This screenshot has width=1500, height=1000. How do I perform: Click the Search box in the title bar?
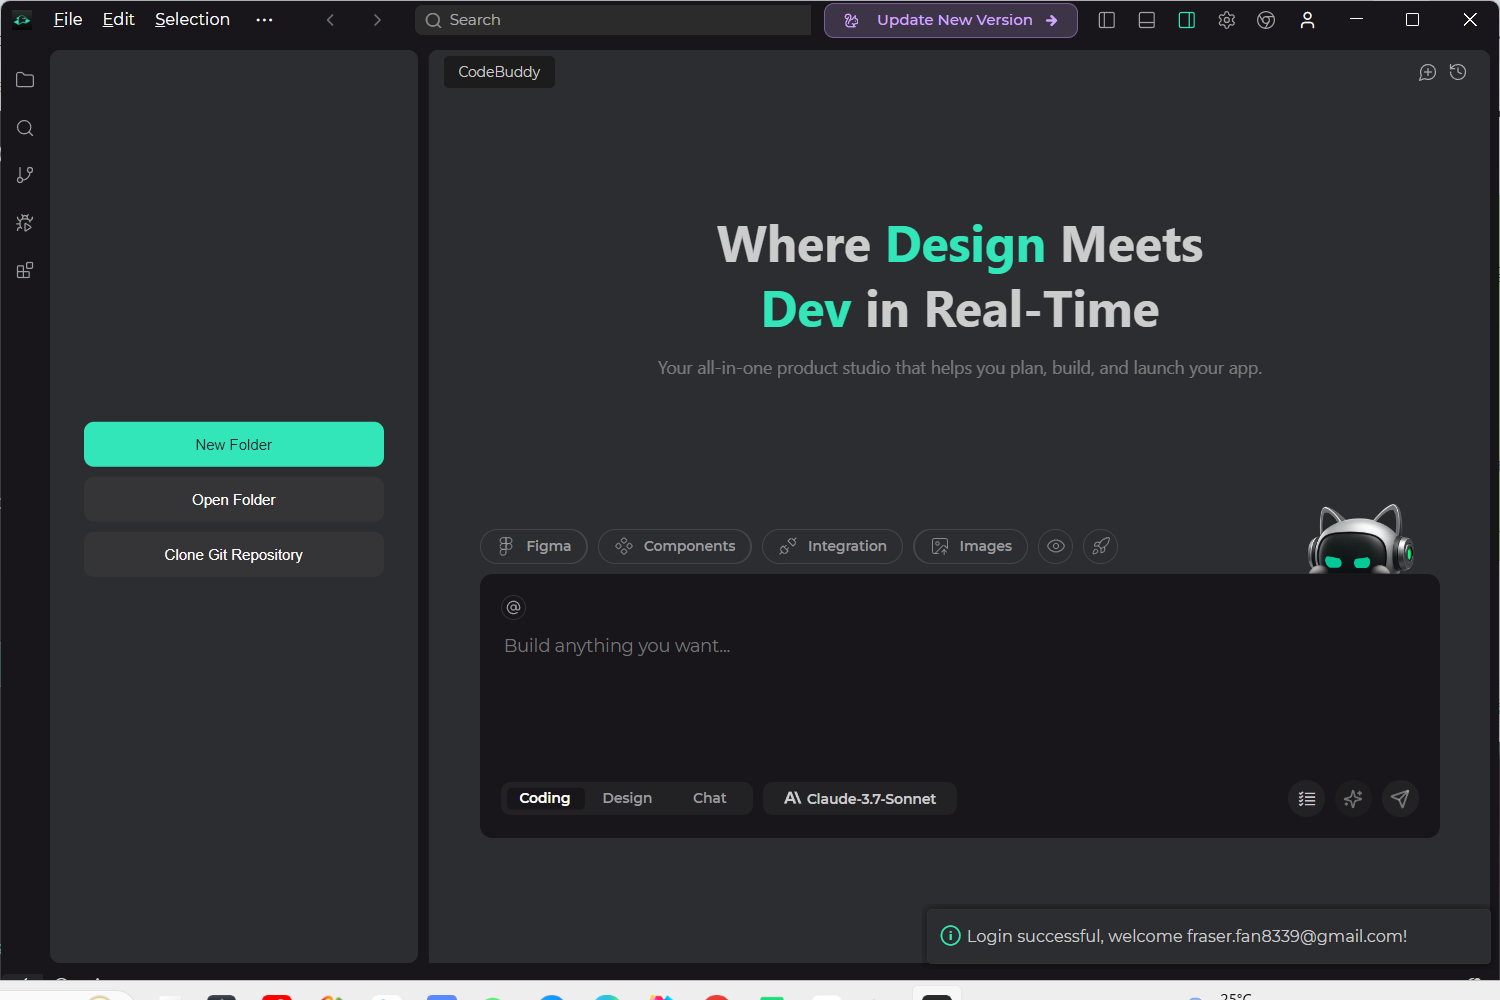(613, 20)
